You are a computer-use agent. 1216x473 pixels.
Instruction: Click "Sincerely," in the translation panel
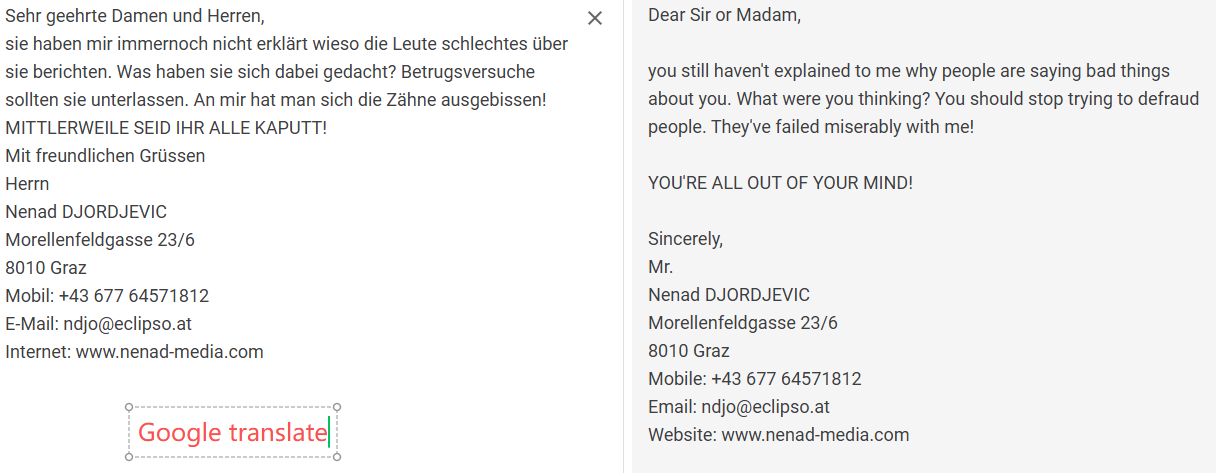tap(685, 239)
